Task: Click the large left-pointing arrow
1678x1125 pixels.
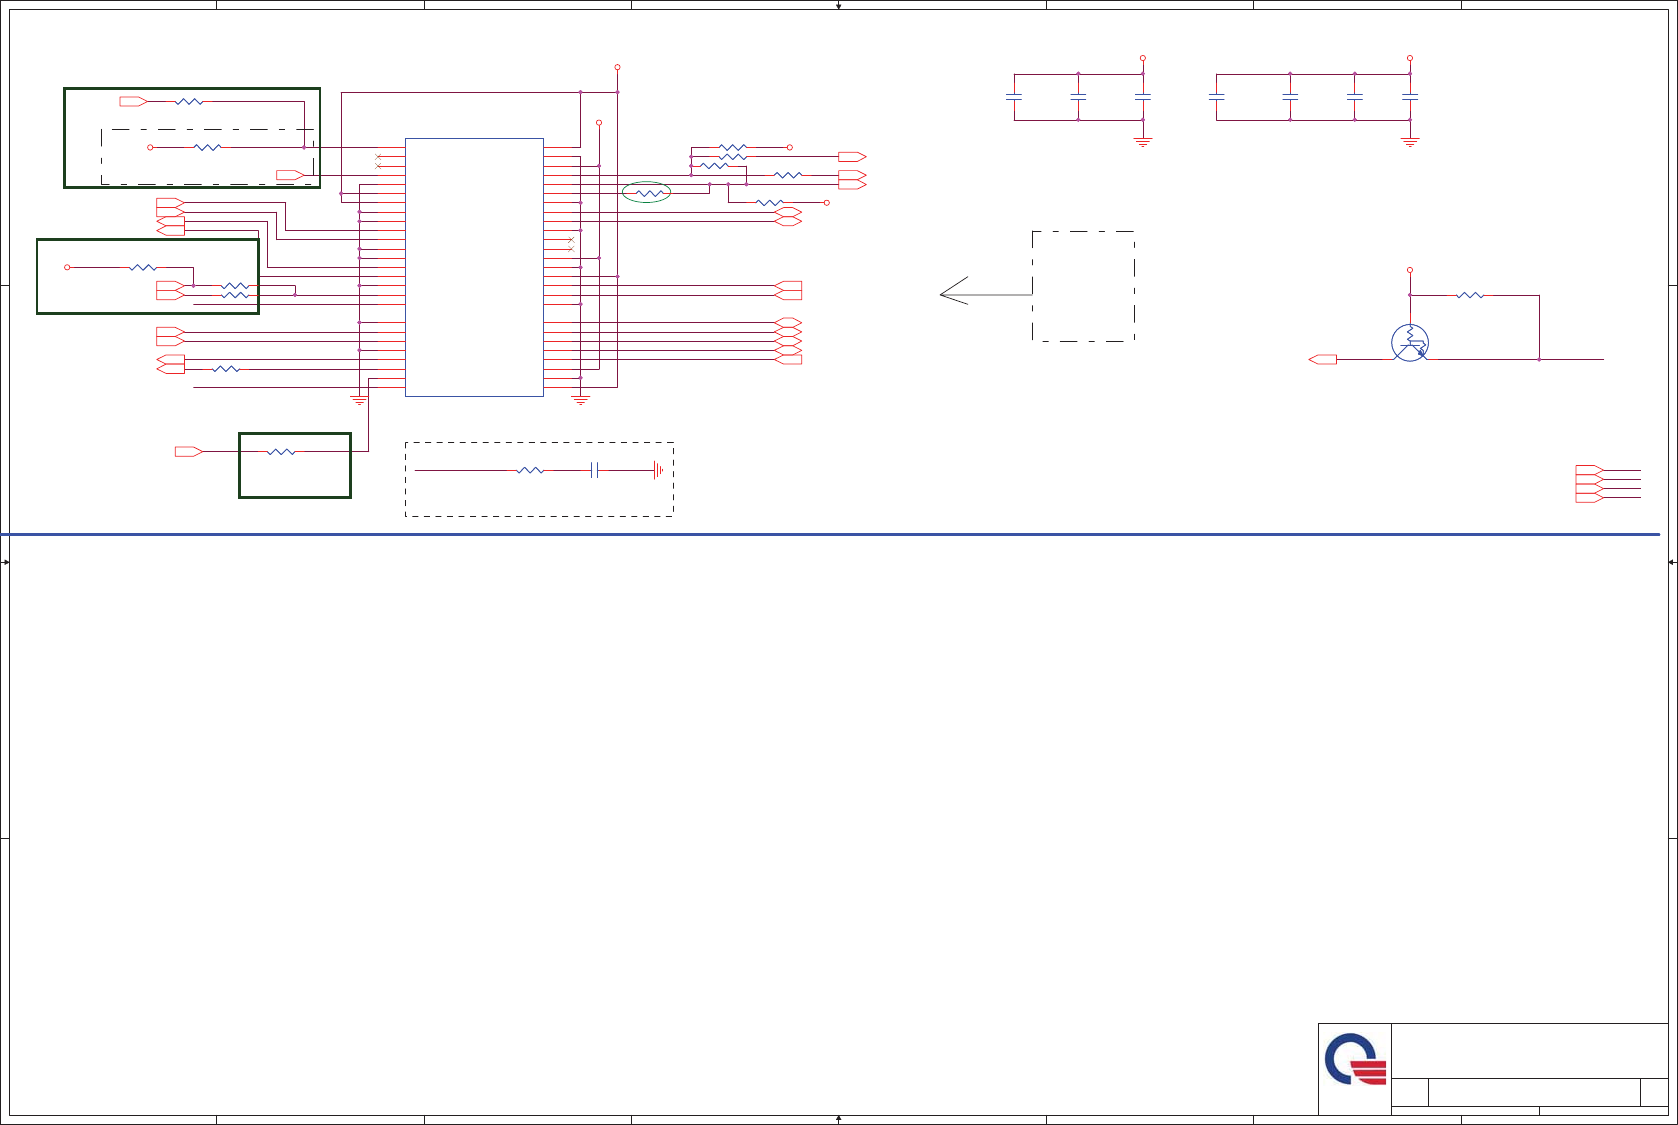Action: click(x=985, y=291)
